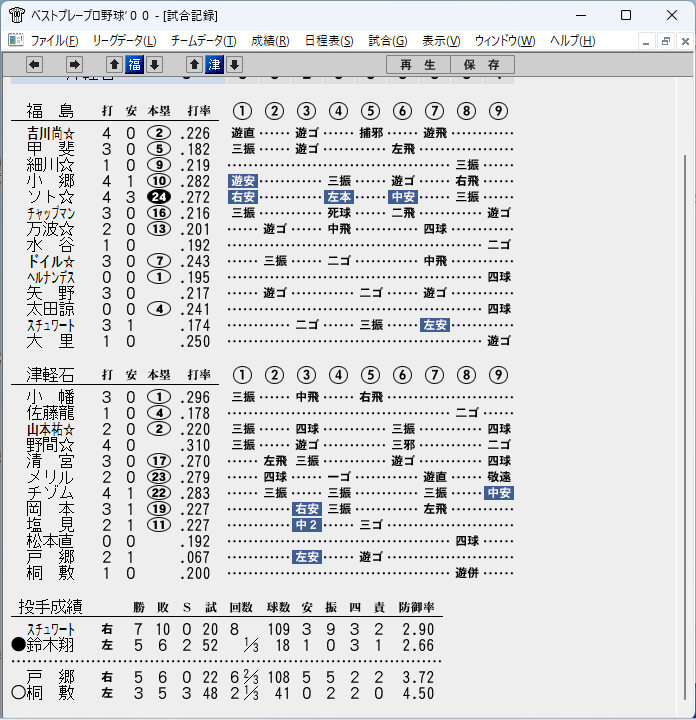Viewport: 696px width, 720px height.
Task: Open the リーグデータ(L) menu
Action: pyautogui.click(x=124, y=41)
